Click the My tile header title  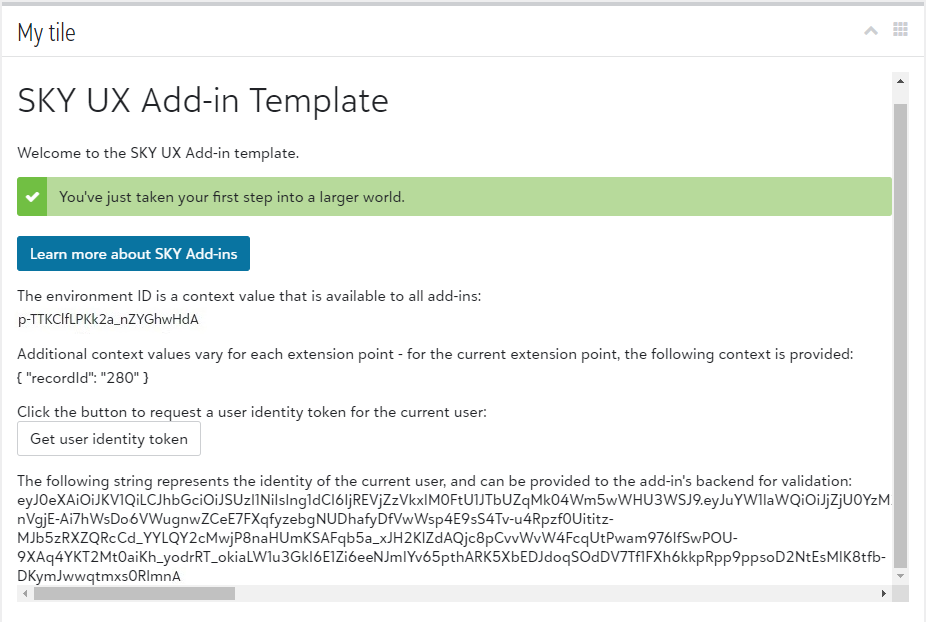point(46,32)
